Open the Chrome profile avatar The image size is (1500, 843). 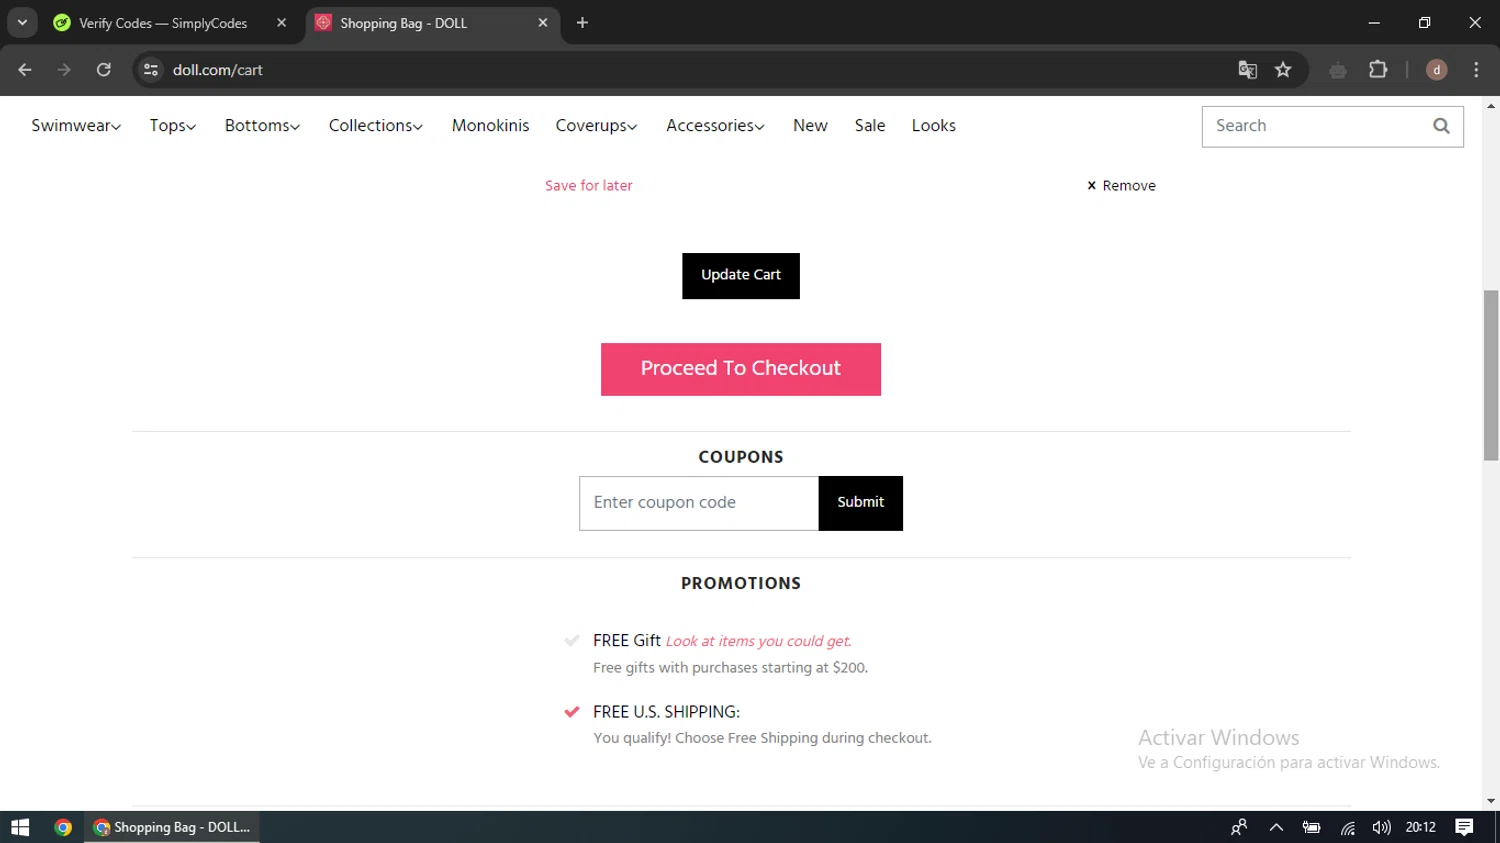point(1437,70)
